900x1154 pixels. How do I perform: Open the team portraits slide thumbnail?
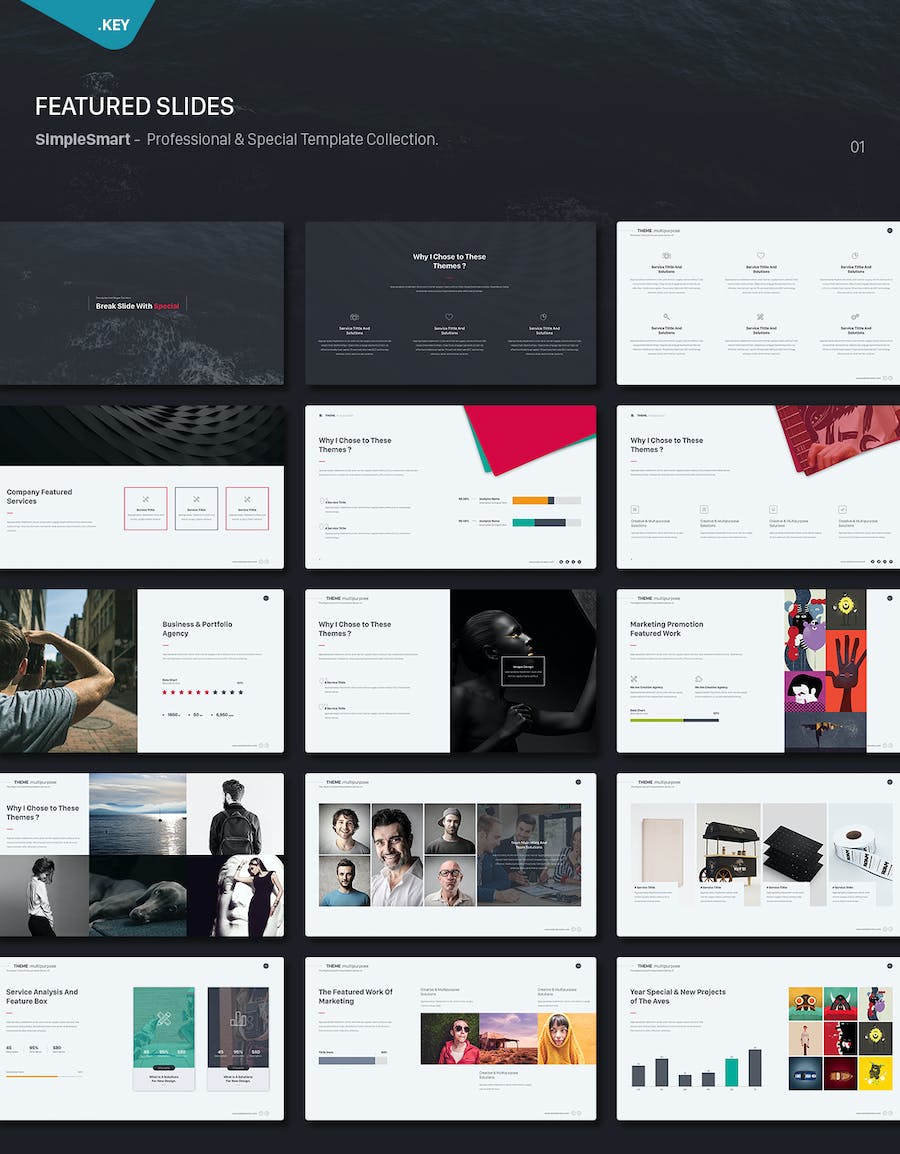(450, 854)
